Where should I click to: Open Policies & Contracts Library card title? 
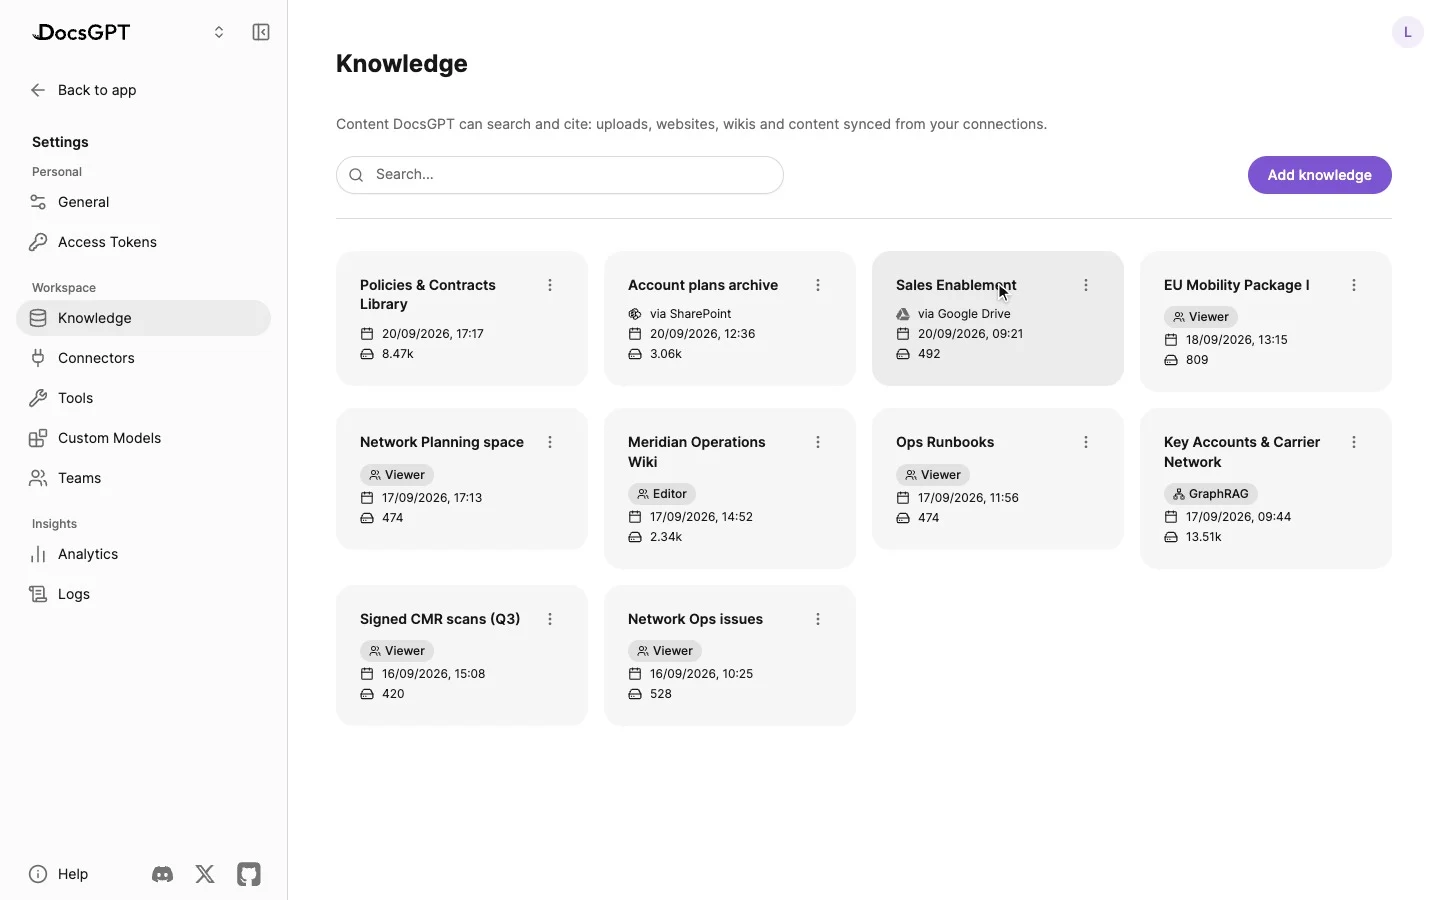428,295
